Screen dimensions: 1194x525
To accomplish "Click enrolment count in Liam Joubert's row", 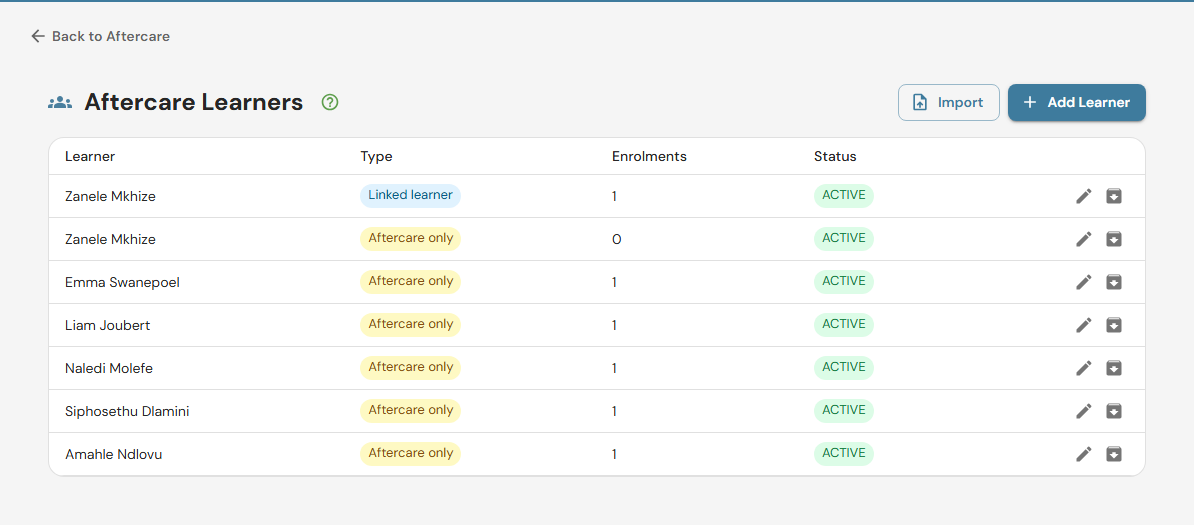I will point(615,325).
